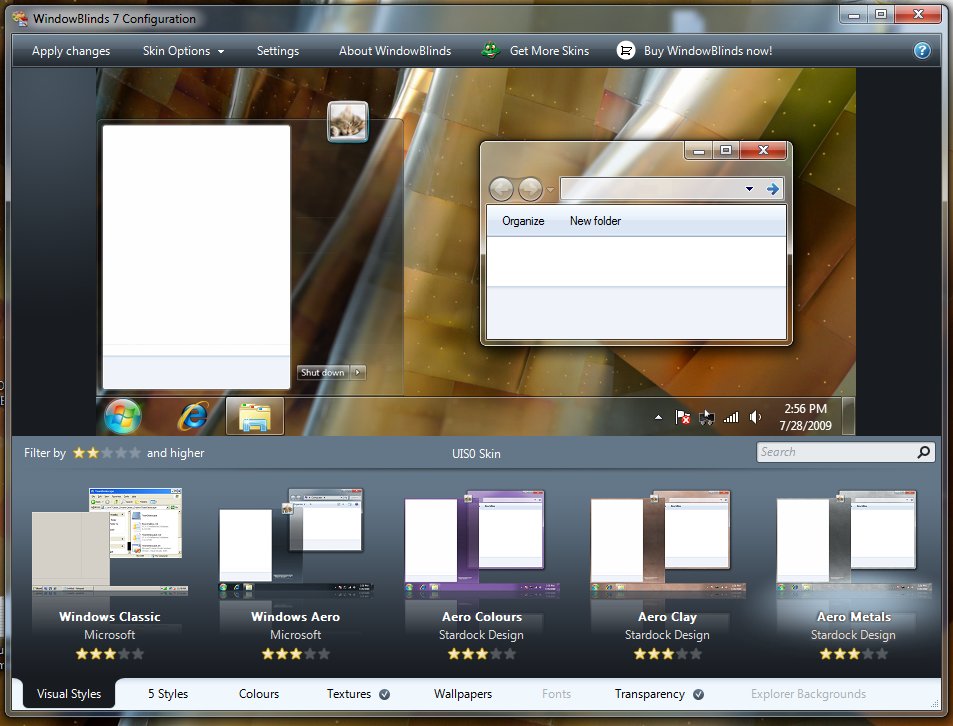This screenshot has width=953, height=726.
Task: Set the rating filter to one star
Action: (x=79, y=453)
